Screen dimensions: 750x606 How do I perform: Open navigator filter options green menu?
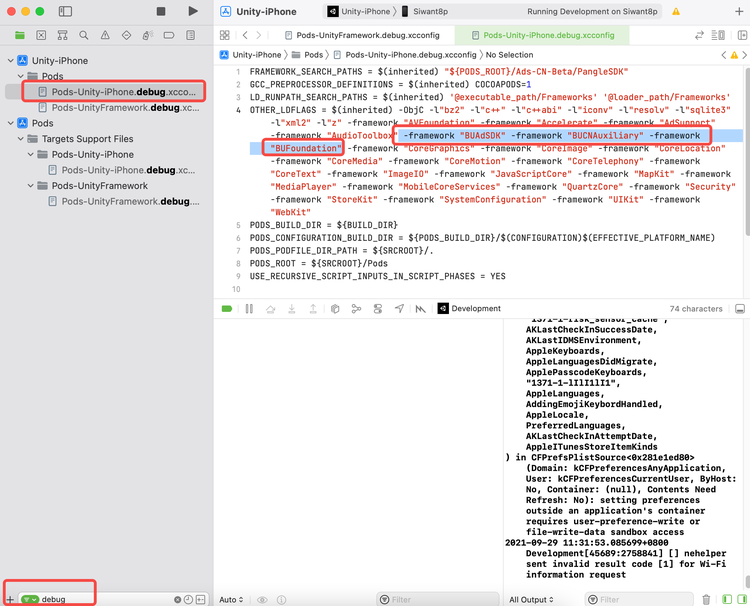click(30, 599)
